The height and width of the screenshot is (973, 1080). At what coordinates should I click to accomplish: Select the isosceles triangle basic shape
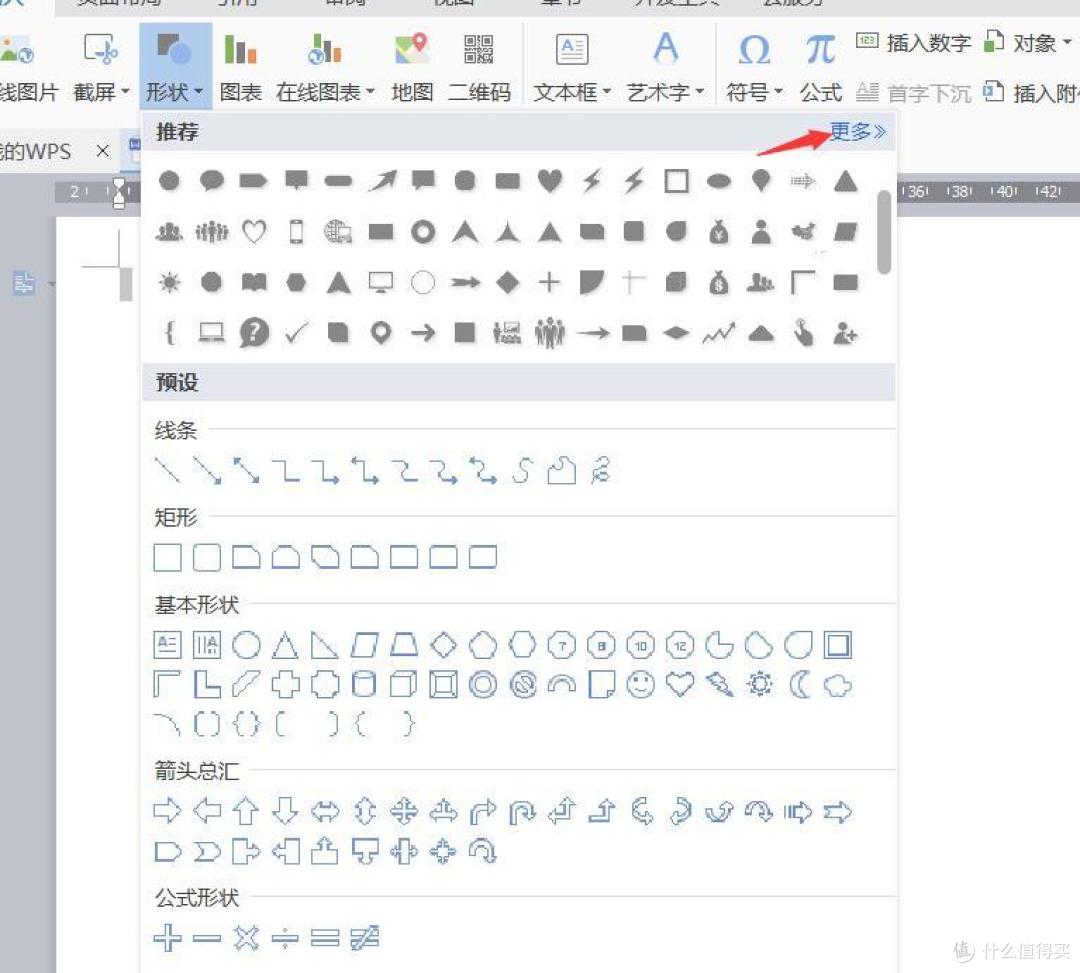point(285,645)
